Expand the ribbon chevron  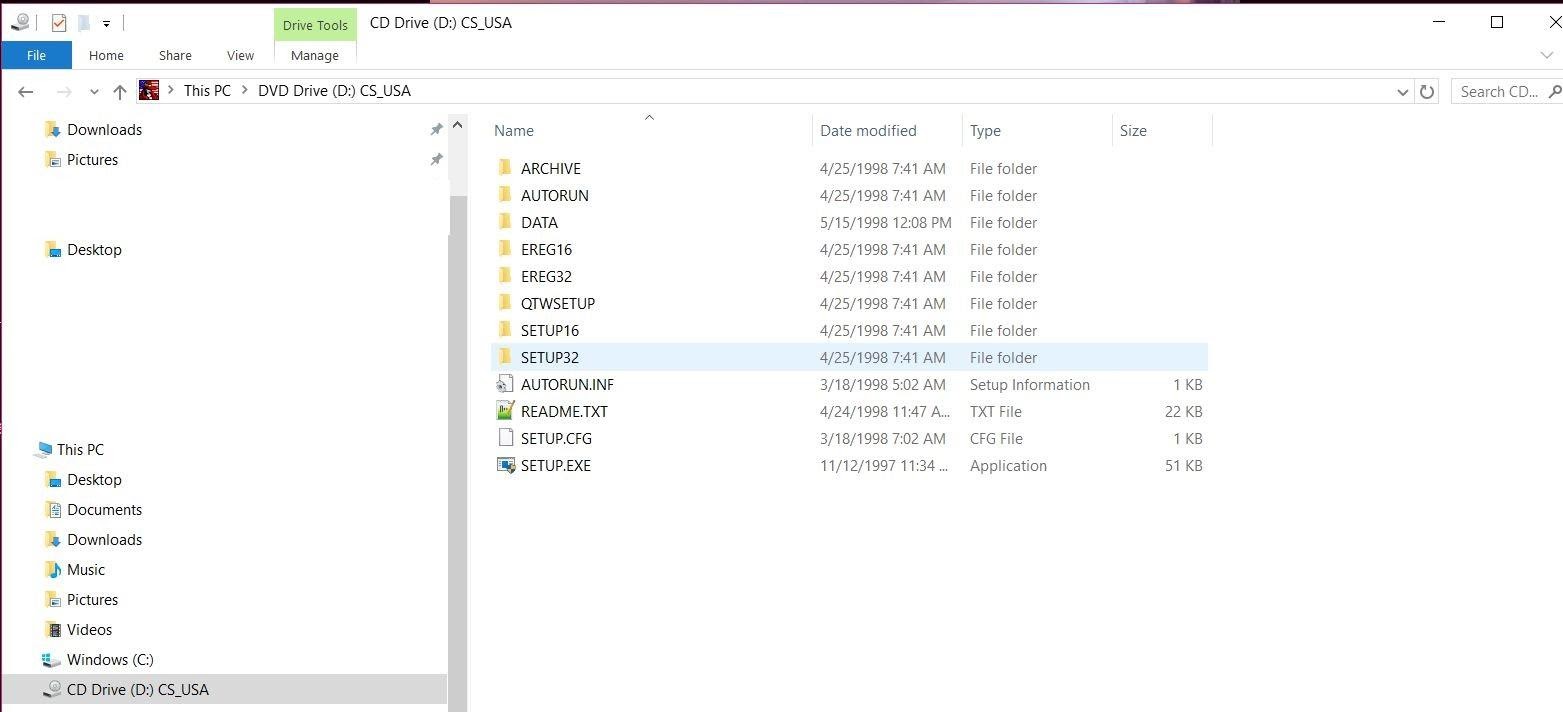(1547, 55)
